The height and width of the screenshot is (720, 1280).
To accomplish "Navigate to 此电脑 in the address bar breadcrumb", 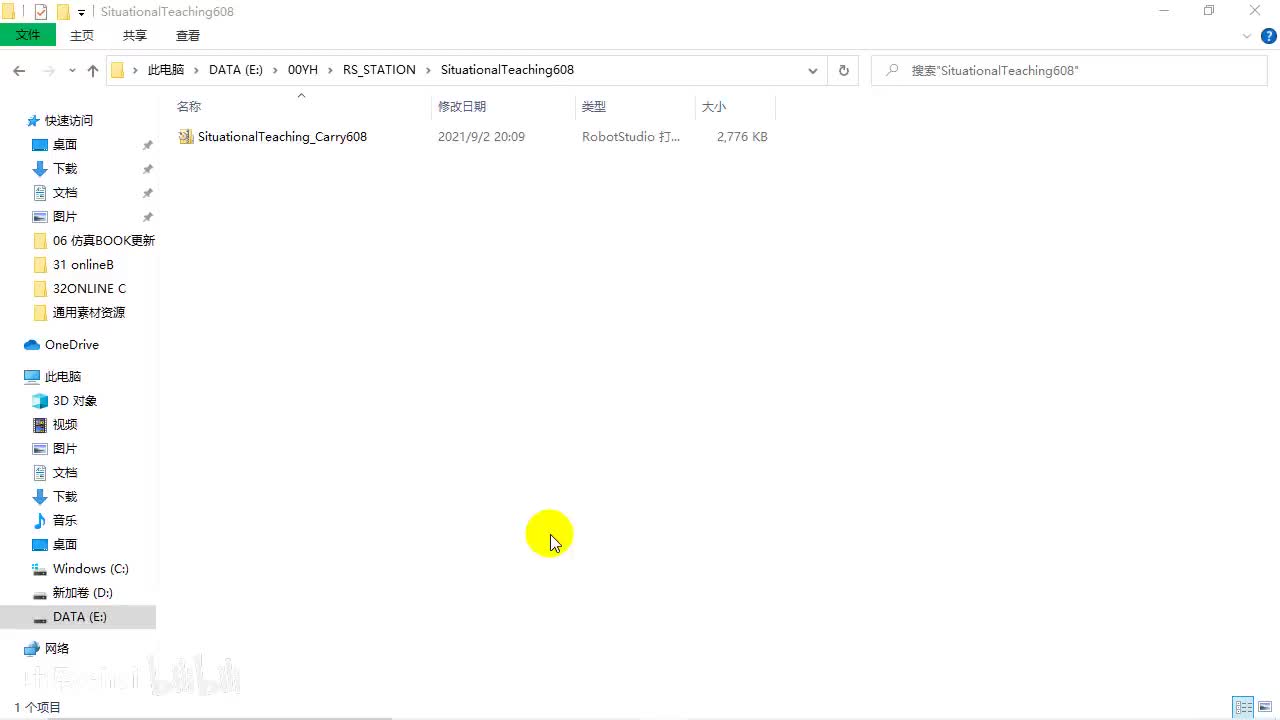I will pos(166,70).
